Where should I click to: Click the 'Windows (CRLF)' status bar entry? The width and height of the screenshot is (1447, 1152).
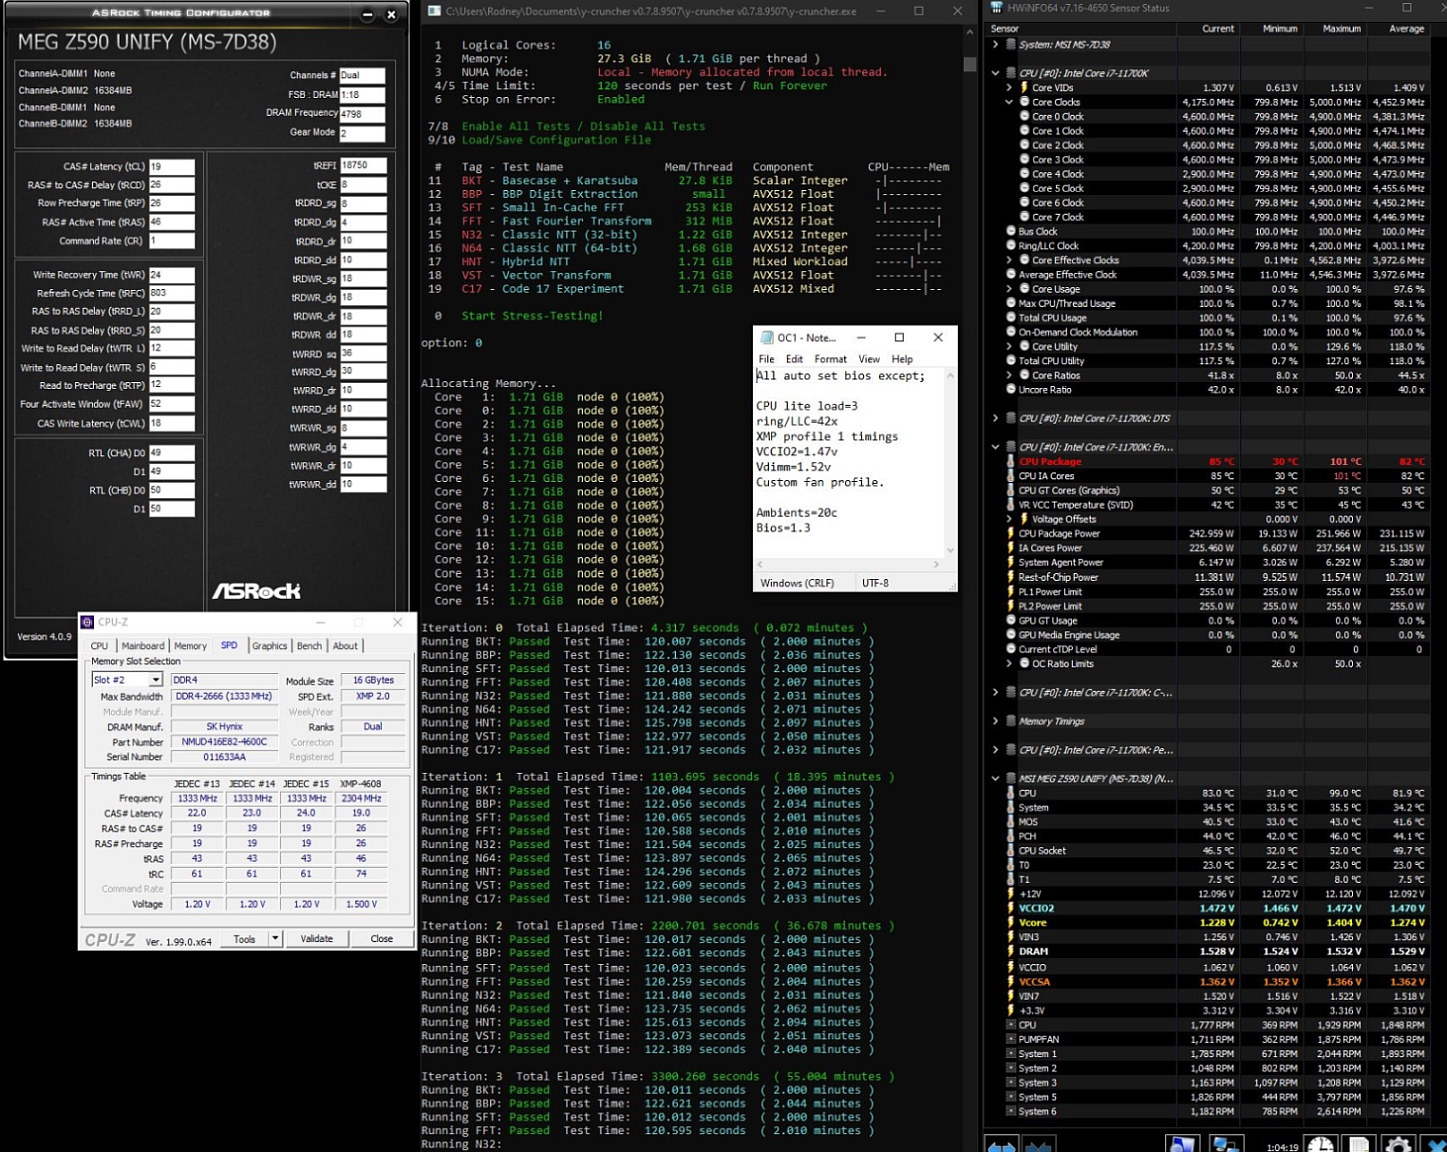point(797,583)
